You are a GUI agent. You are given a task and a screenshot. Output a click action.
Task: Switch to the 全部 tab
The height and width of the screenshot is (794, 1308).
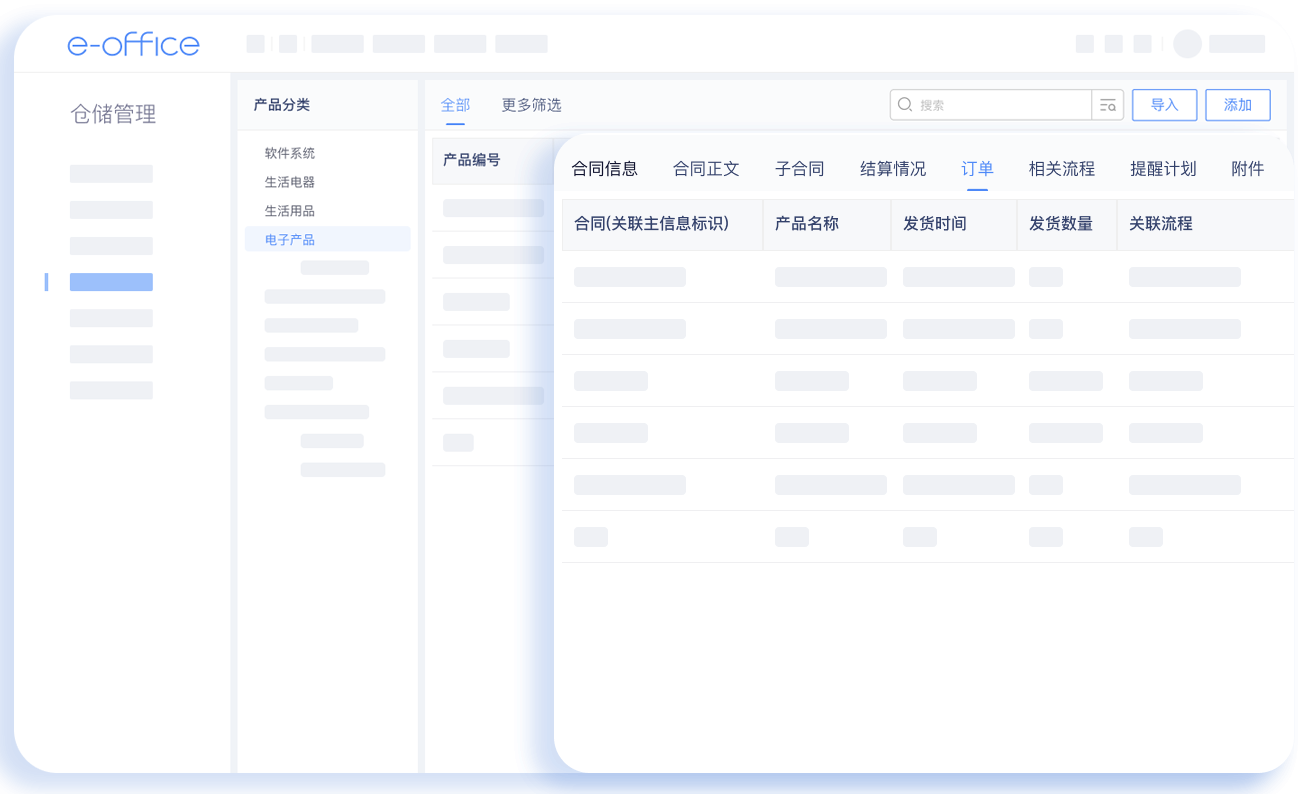click(x=455, y=105)
